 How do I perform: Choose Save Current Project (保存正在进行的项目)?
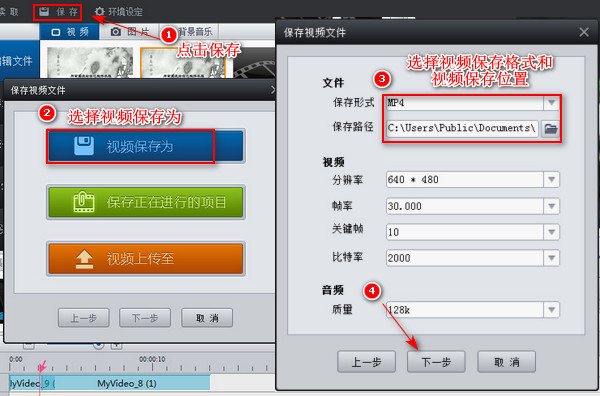pyautogui.click(x=145, y=202)
